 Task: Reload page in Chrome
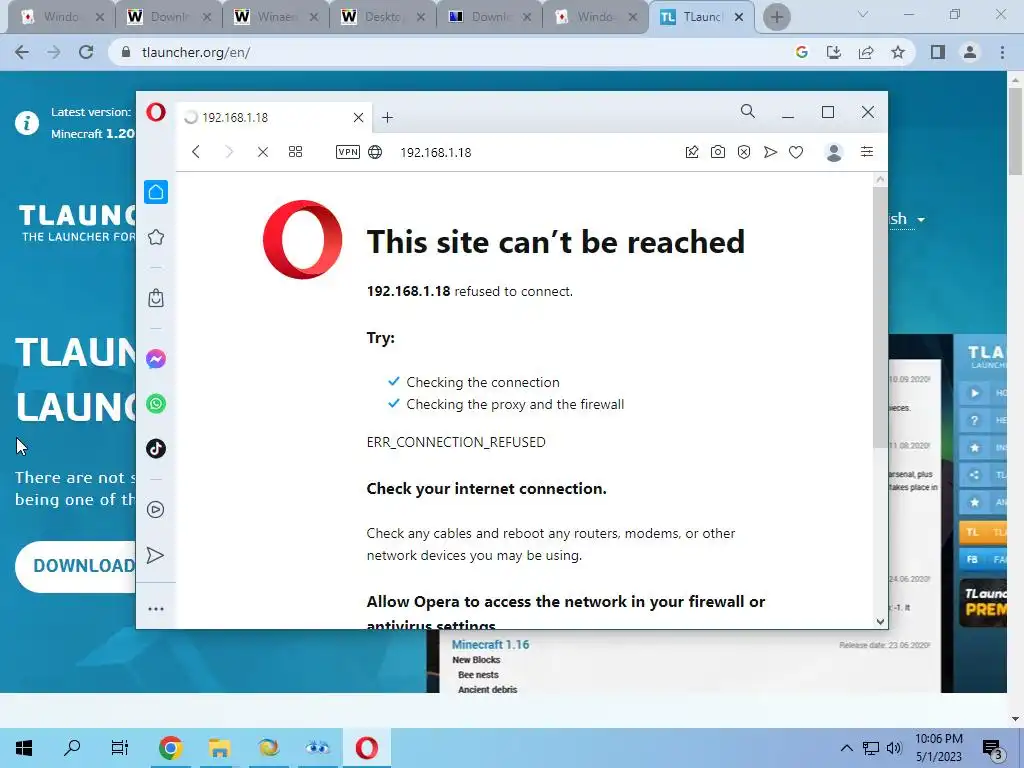click(x=86, y=52)
